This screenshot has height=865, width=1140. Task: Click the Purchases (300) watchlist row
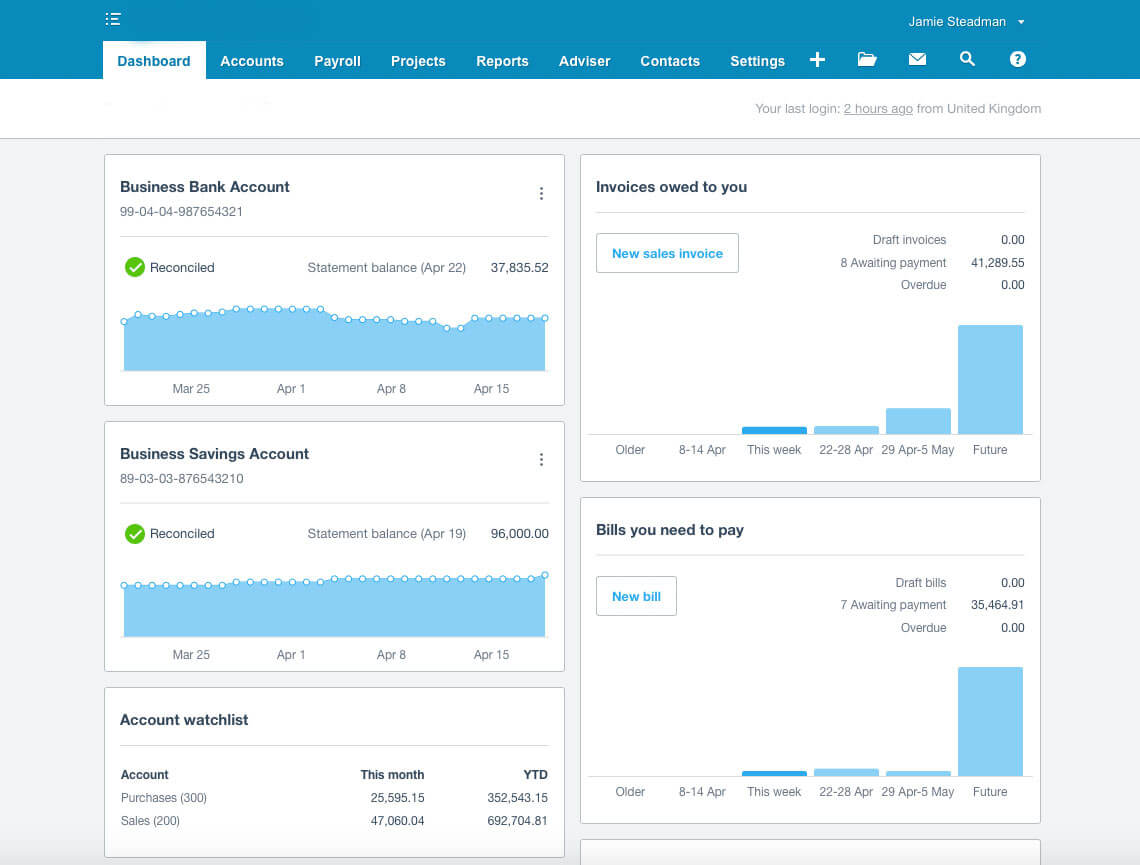coord(334,797)
